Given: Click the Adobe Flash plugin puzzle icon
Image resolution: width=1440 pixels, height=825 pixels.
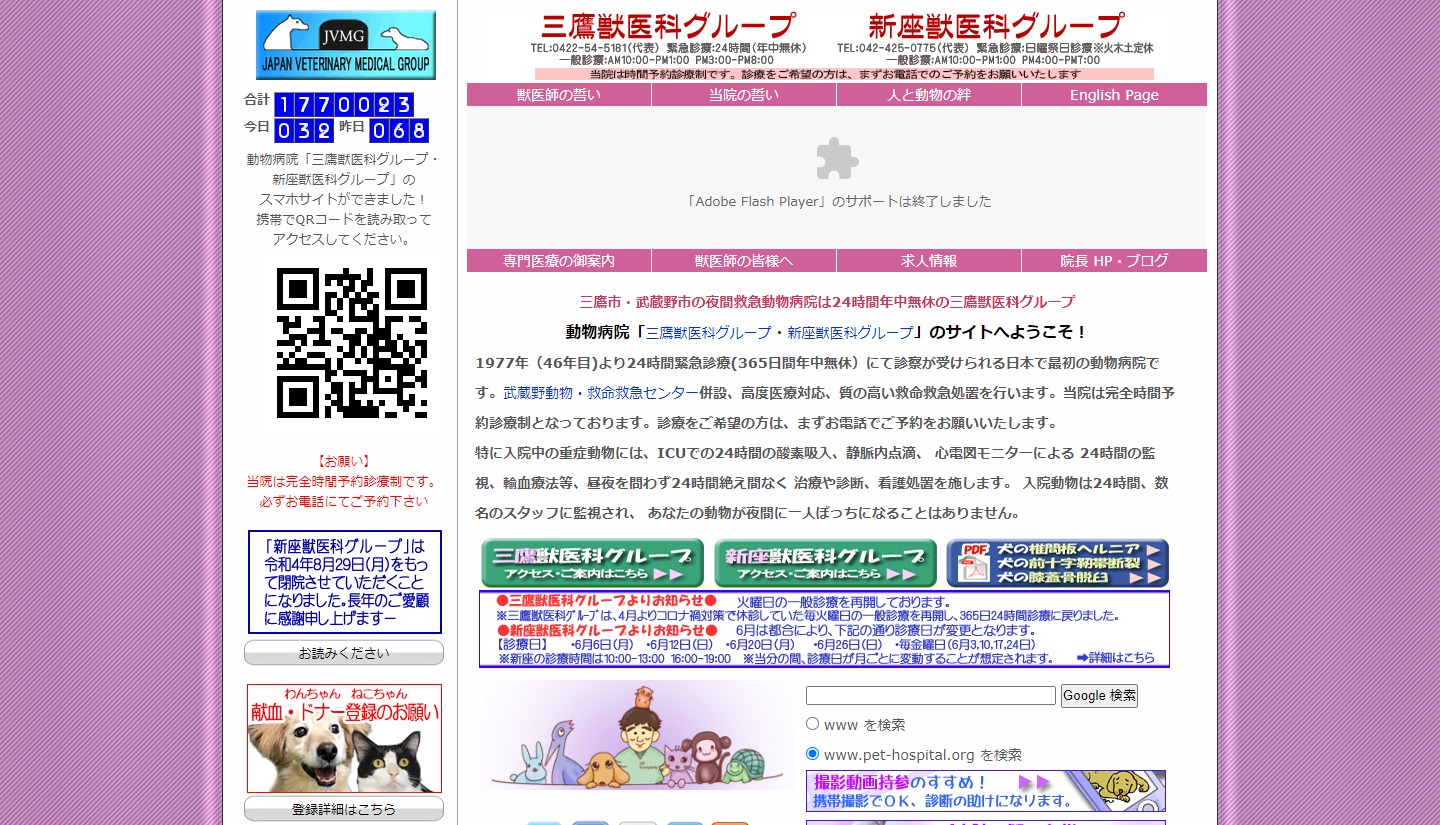Looking at the screenshot, I should [837, 159].
